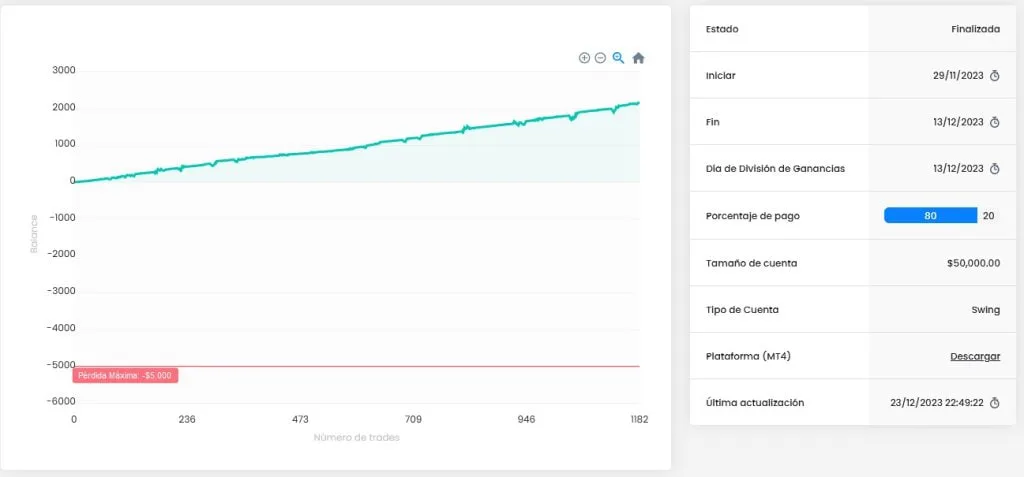Click the zoom in plus icon
The image size is (1024, 477).
(x=584, y=58)
